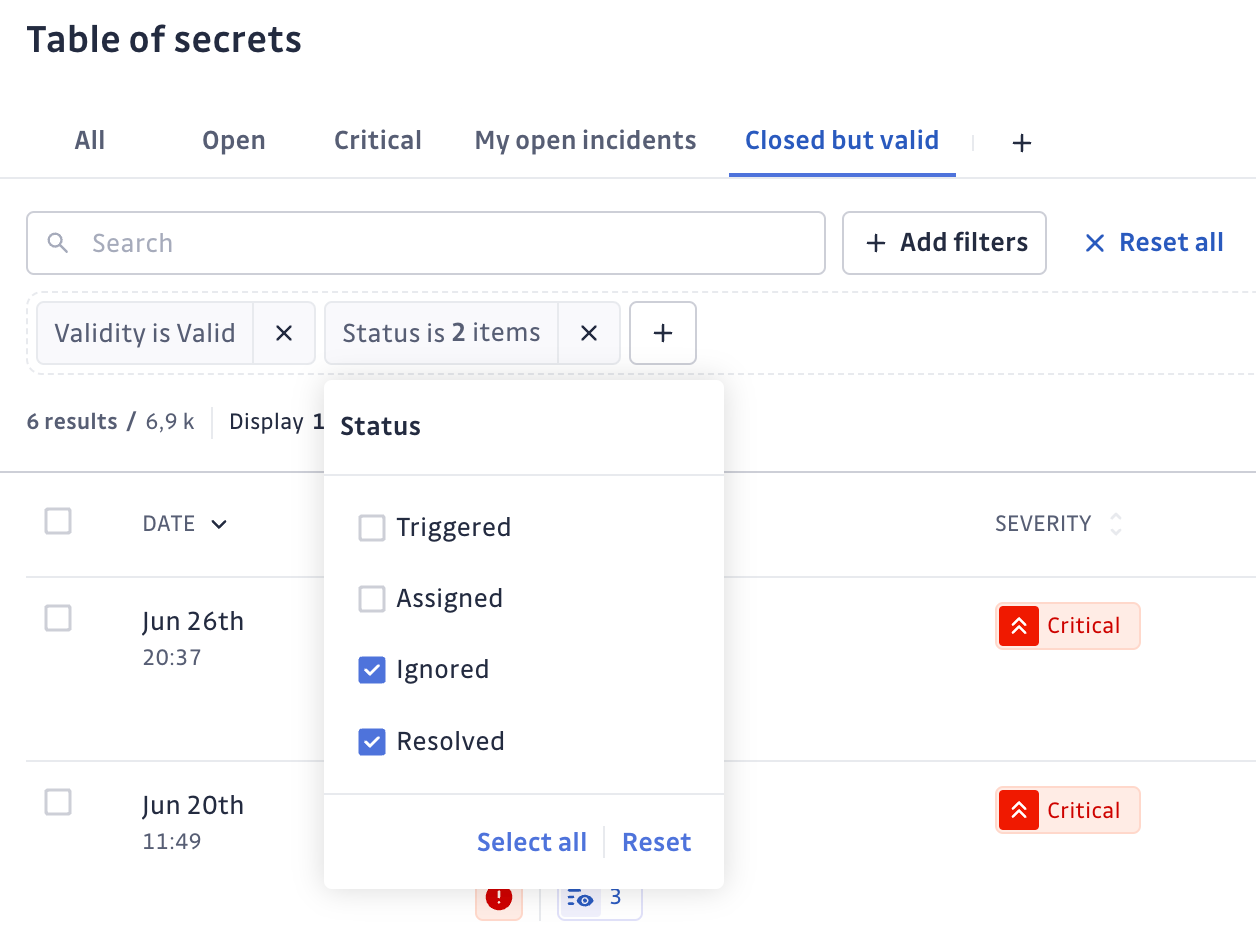Check the Assigned status checkbox
This screenshot has width=1256, height=938.
pyautogui.click(x=372, y=598)
